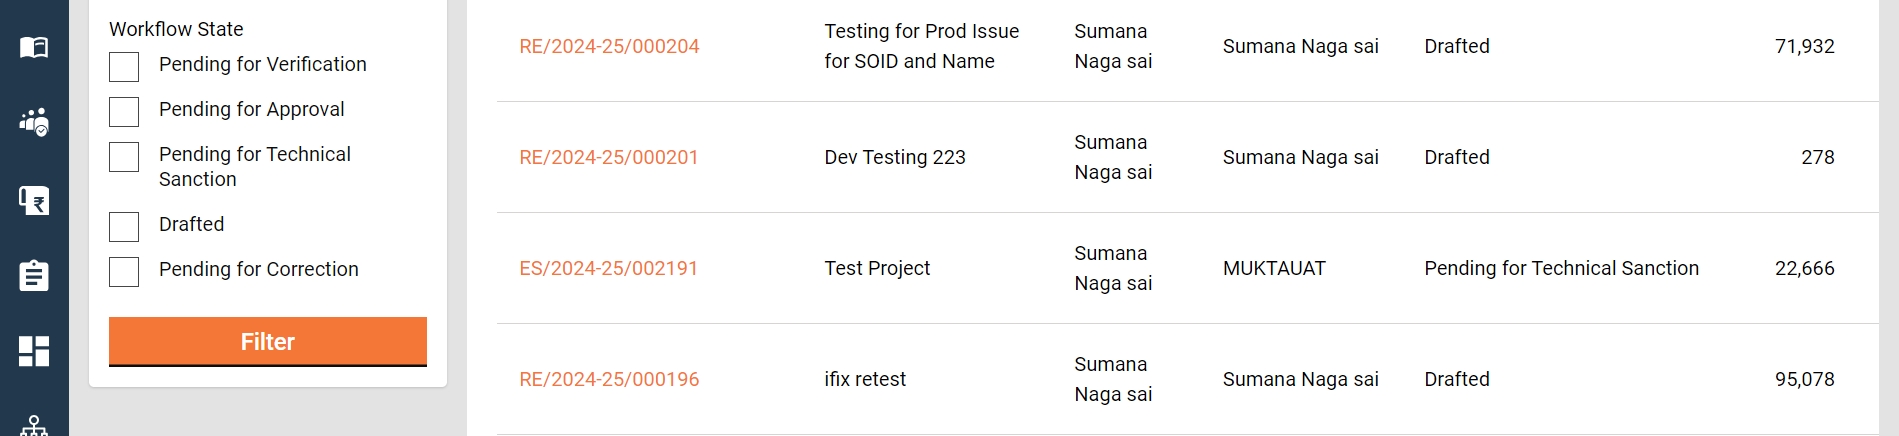
Task: Open the dashboard tiles sidebar icon
Action: coord(34,351)
